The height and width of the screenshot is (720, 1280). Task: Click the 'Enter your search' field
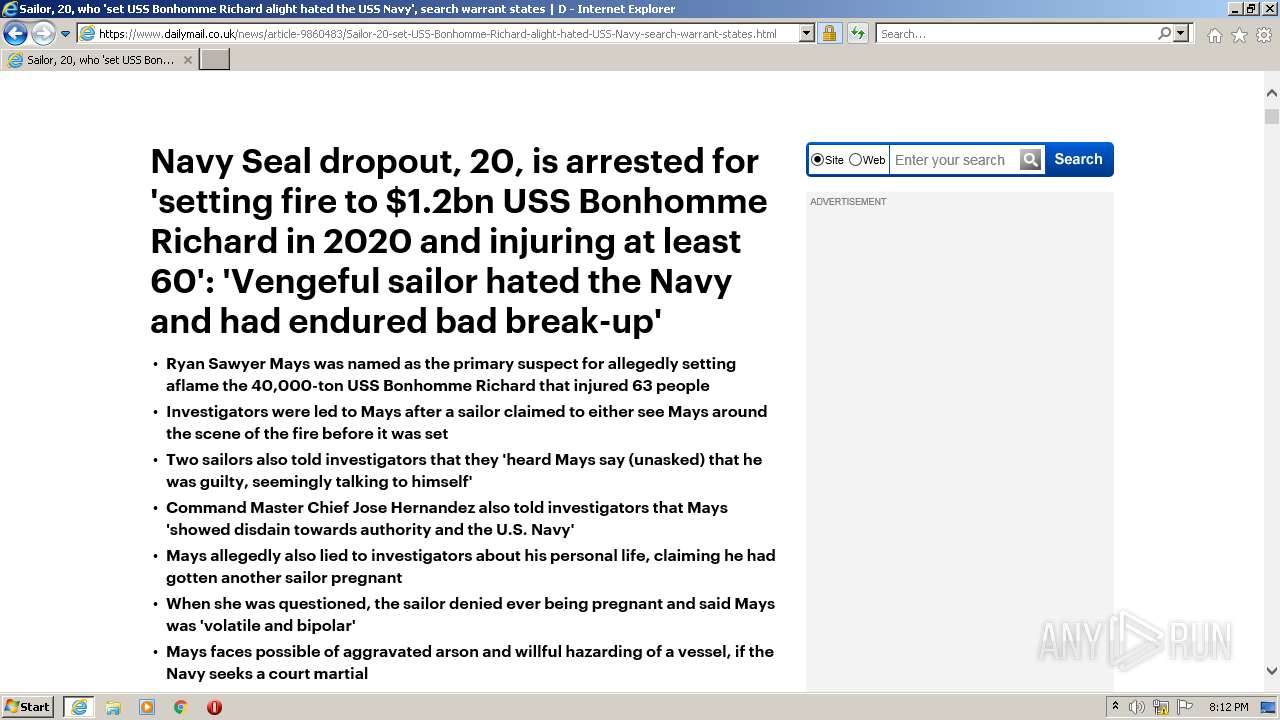click(x=954, y=160)
